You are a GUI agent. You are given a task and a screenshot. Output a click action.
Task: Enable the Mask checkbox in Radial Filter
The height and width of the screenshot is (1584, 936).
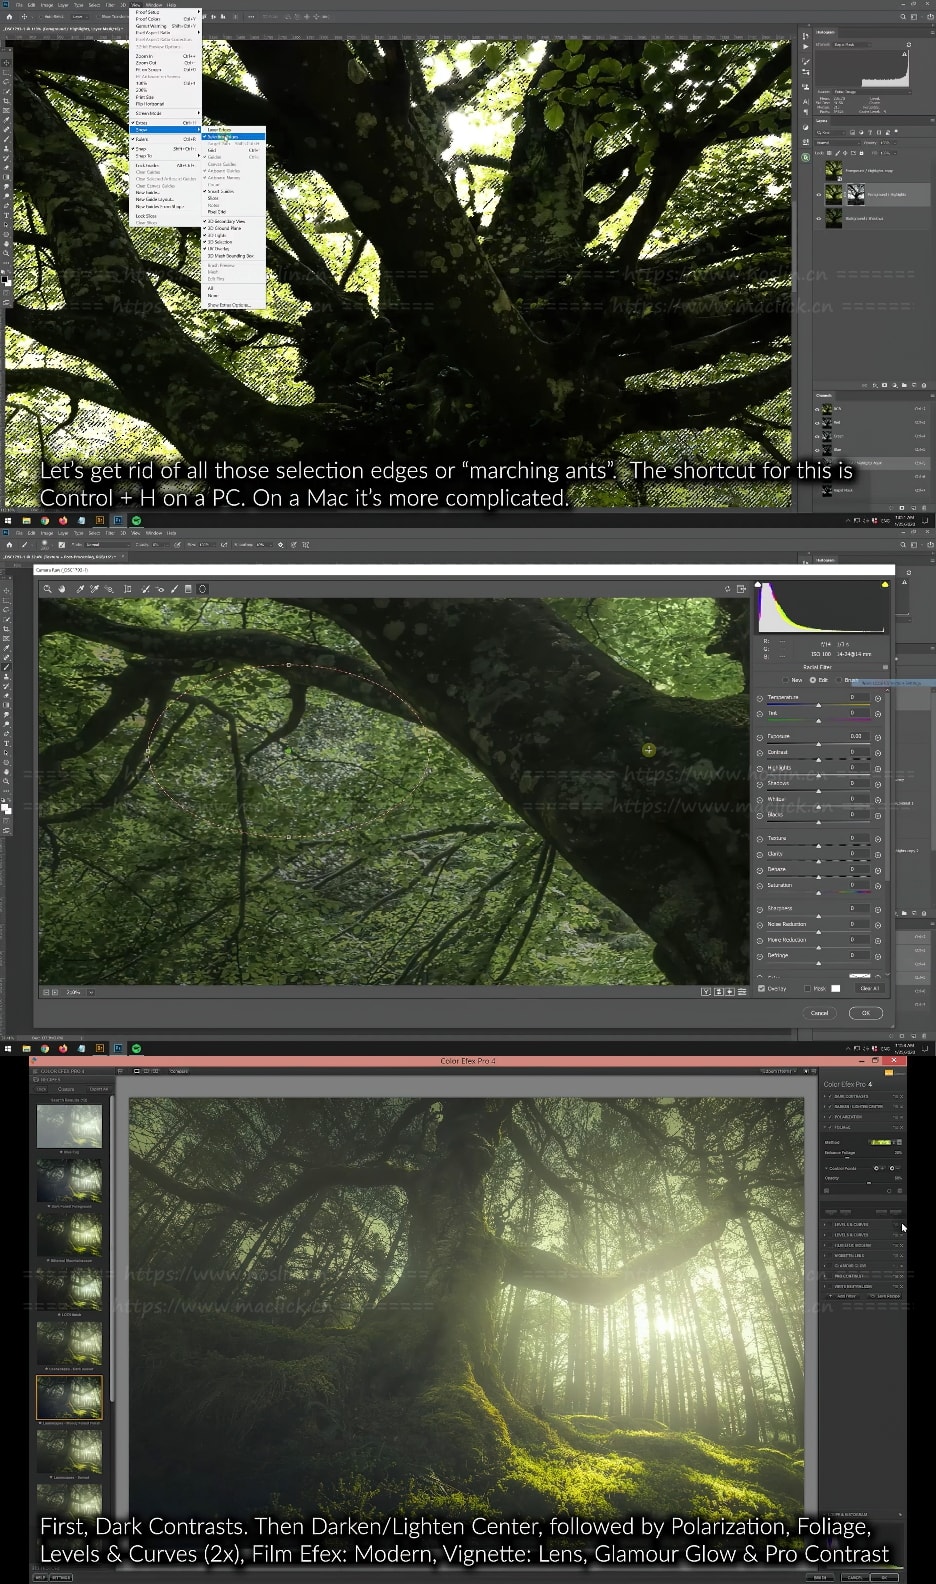(x=807, y=988)
